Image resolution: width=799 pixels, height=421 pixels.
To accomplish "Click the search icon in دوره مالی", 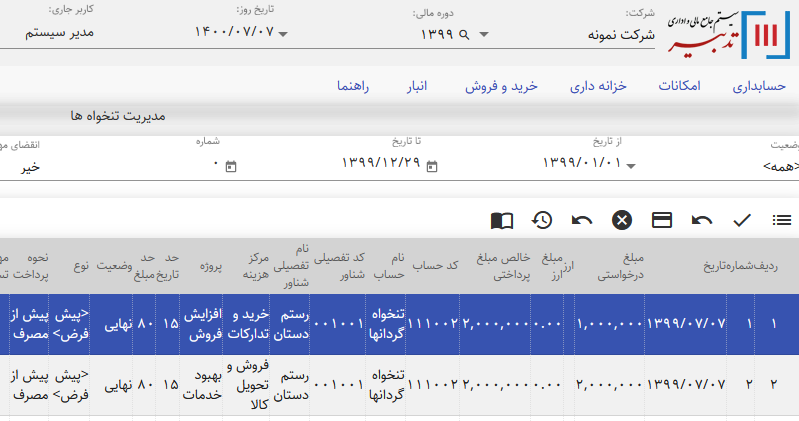I will click(x=463, y=34).
